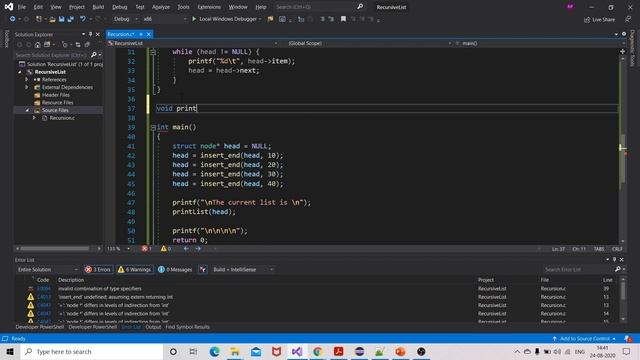Collapse the while loop code block
640x360 pixels.
(x=153, y=52)
